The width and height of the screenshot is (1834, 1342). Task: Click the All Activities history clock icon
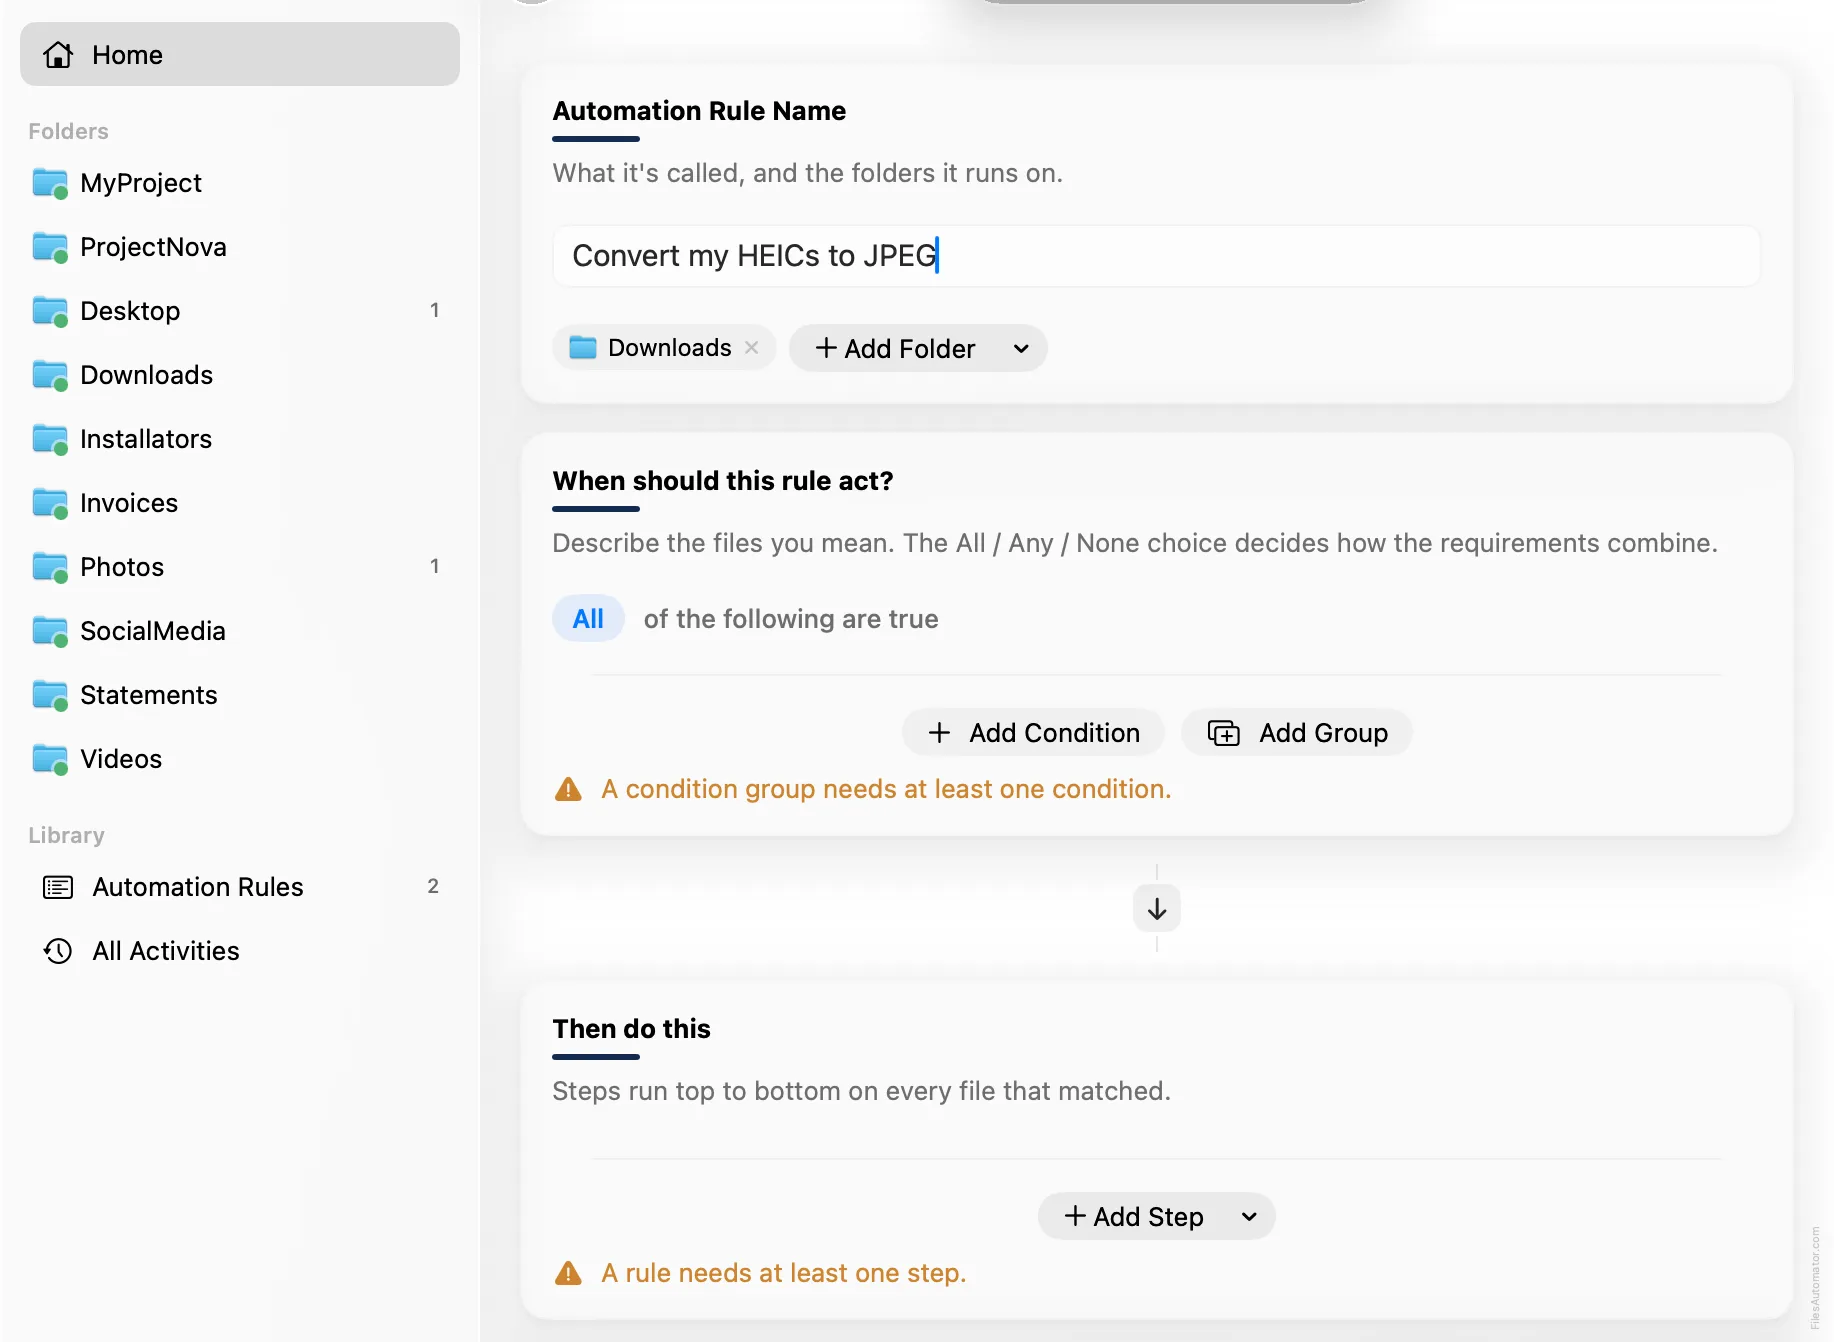coord(58,951)
